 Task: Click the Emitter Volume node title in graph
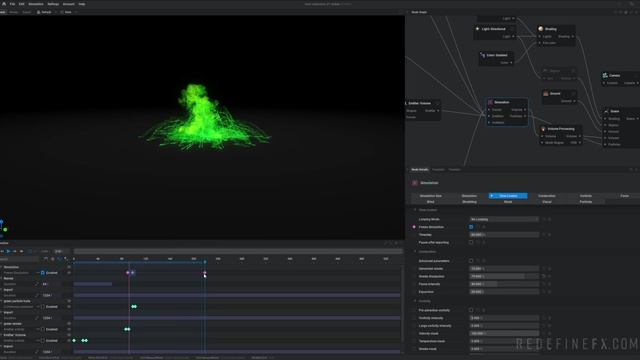click(x=420, y=103)
